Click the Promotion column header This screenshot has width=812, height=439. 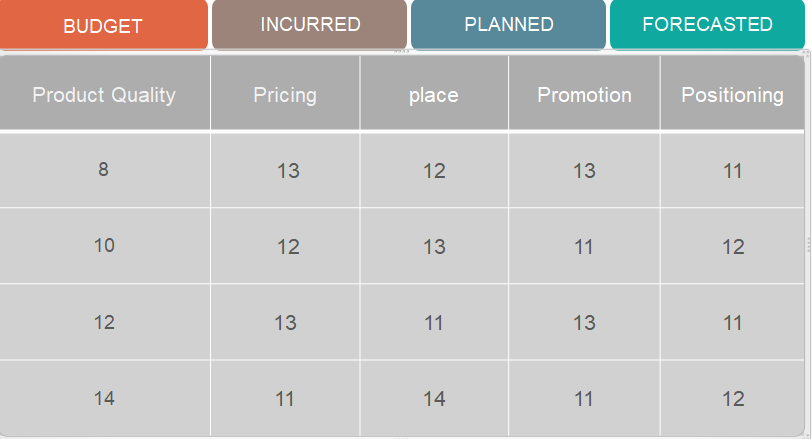584,95
